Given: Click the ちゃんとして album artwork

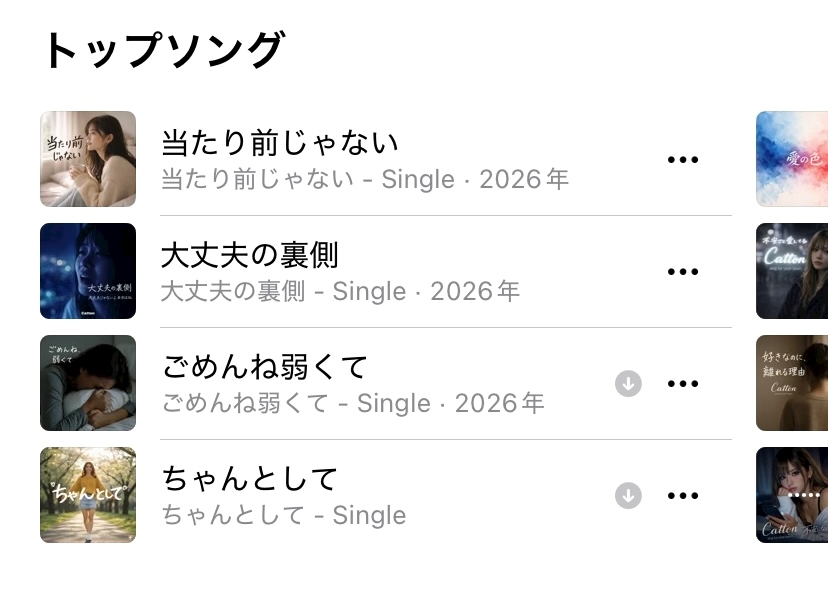Looking at the screenshot, I should click(88, 495).
